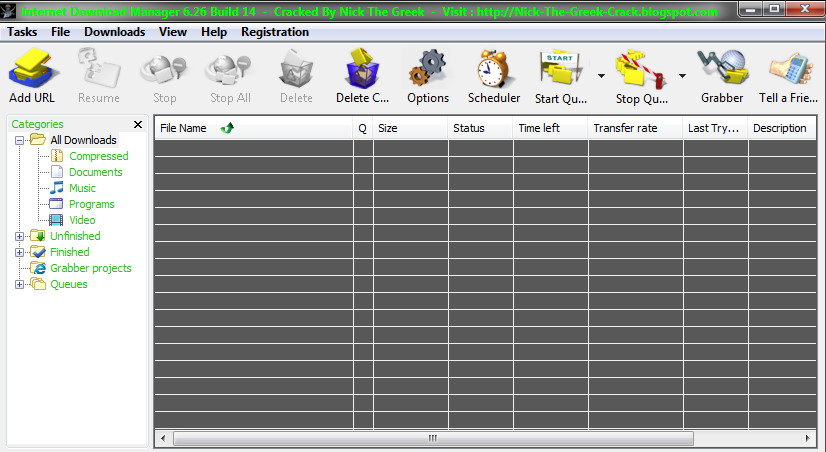Click the Grabber projects IE icon

pos(38,268)
